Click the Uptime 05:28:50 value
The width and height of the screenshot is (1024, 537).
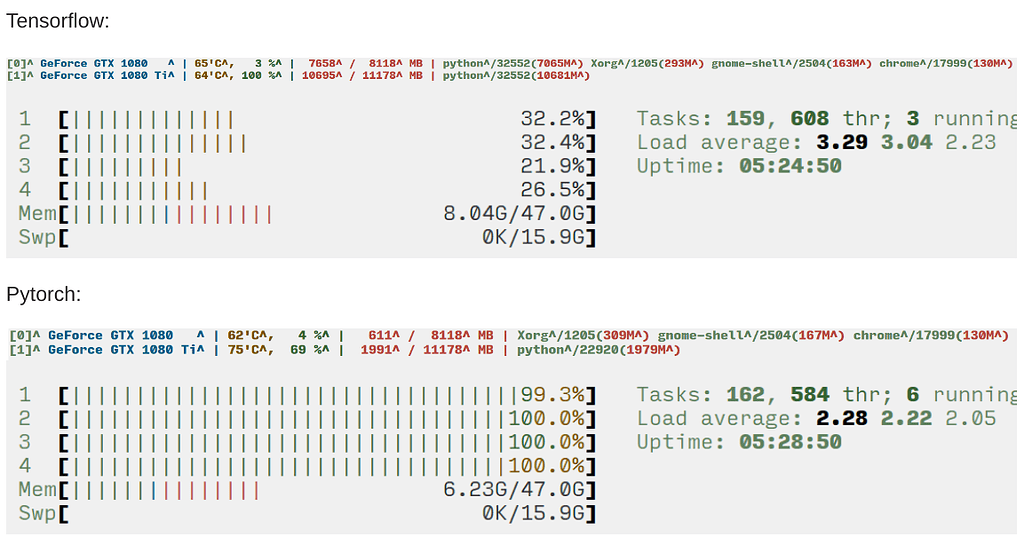[790, 442]
